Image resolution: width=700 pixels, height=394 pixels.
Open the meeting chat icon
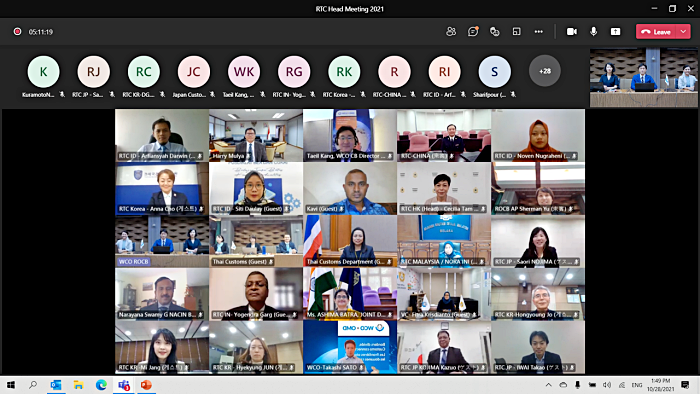click(x=473, y=32)
